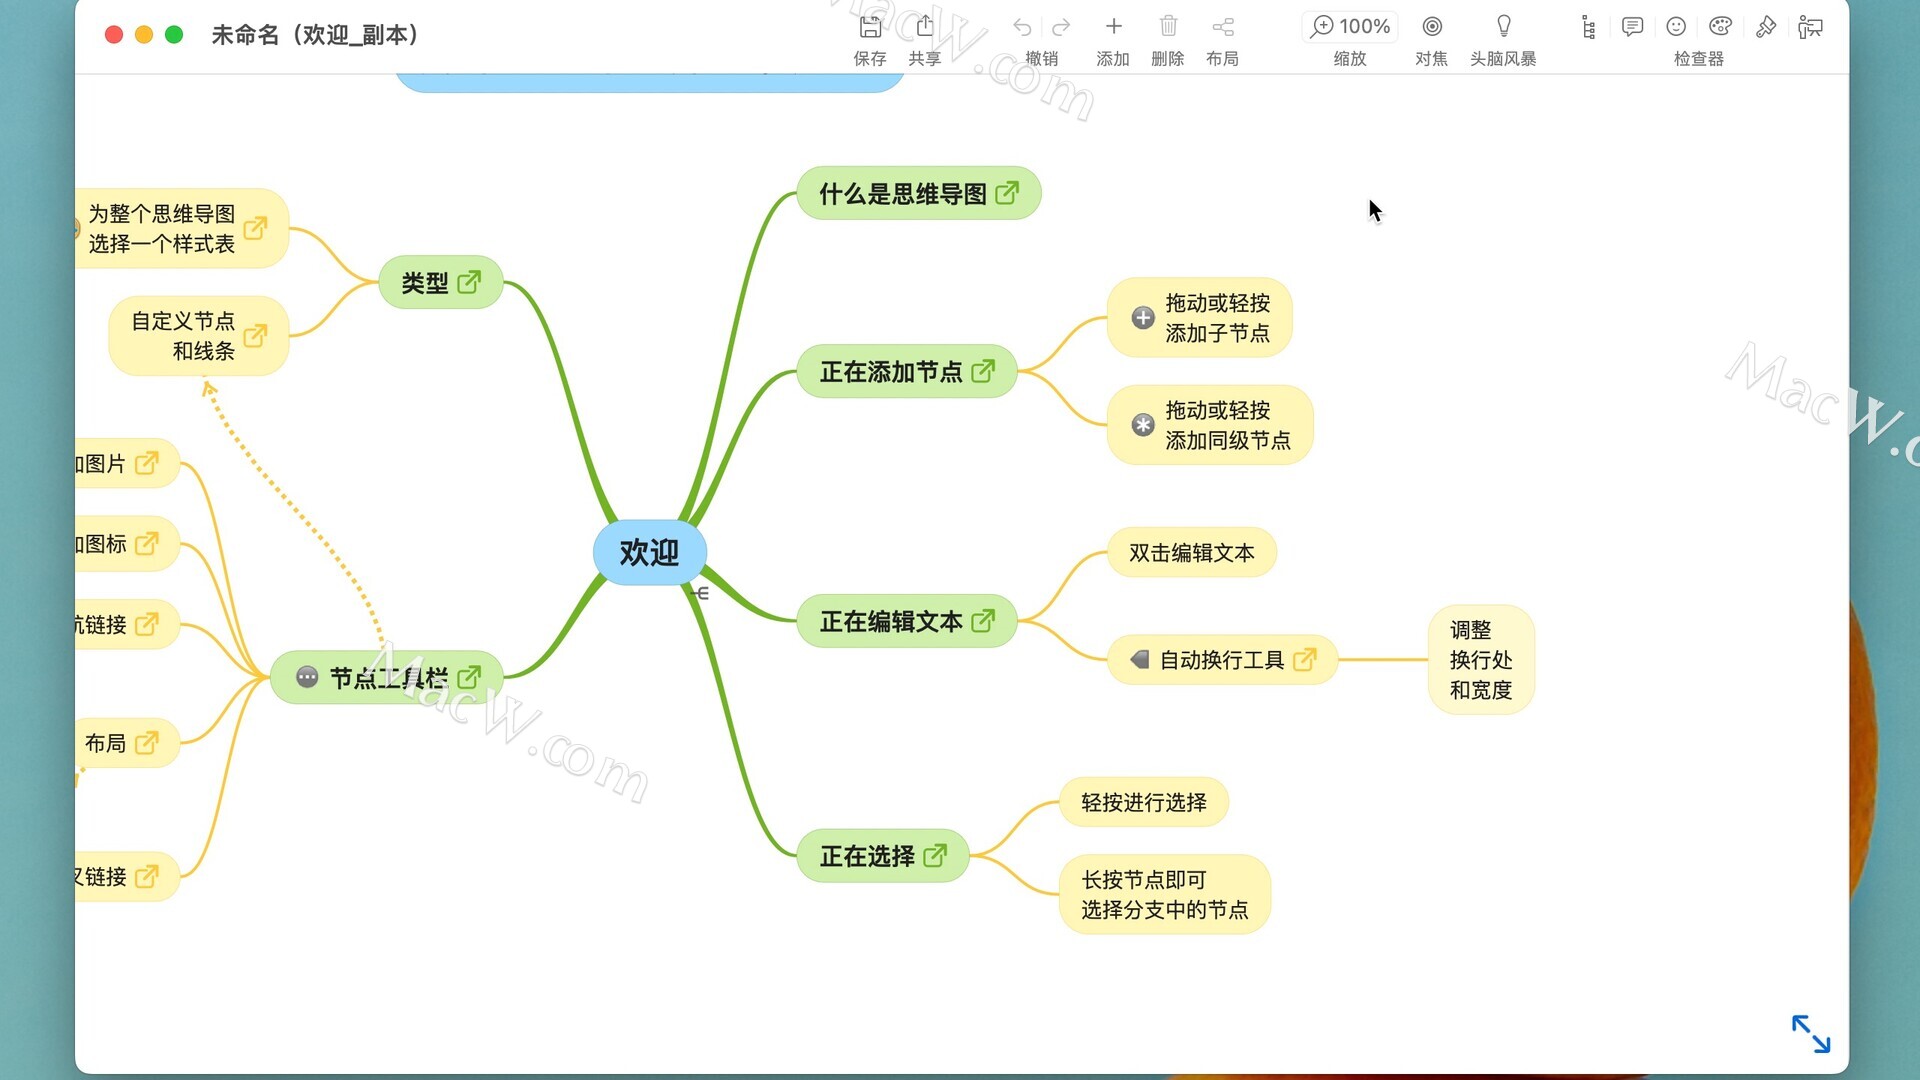The height and width of the screenshot is (1080, 1920).
Task: Click the 保存 (save) toolbar icon
Action: click(870, 27)
